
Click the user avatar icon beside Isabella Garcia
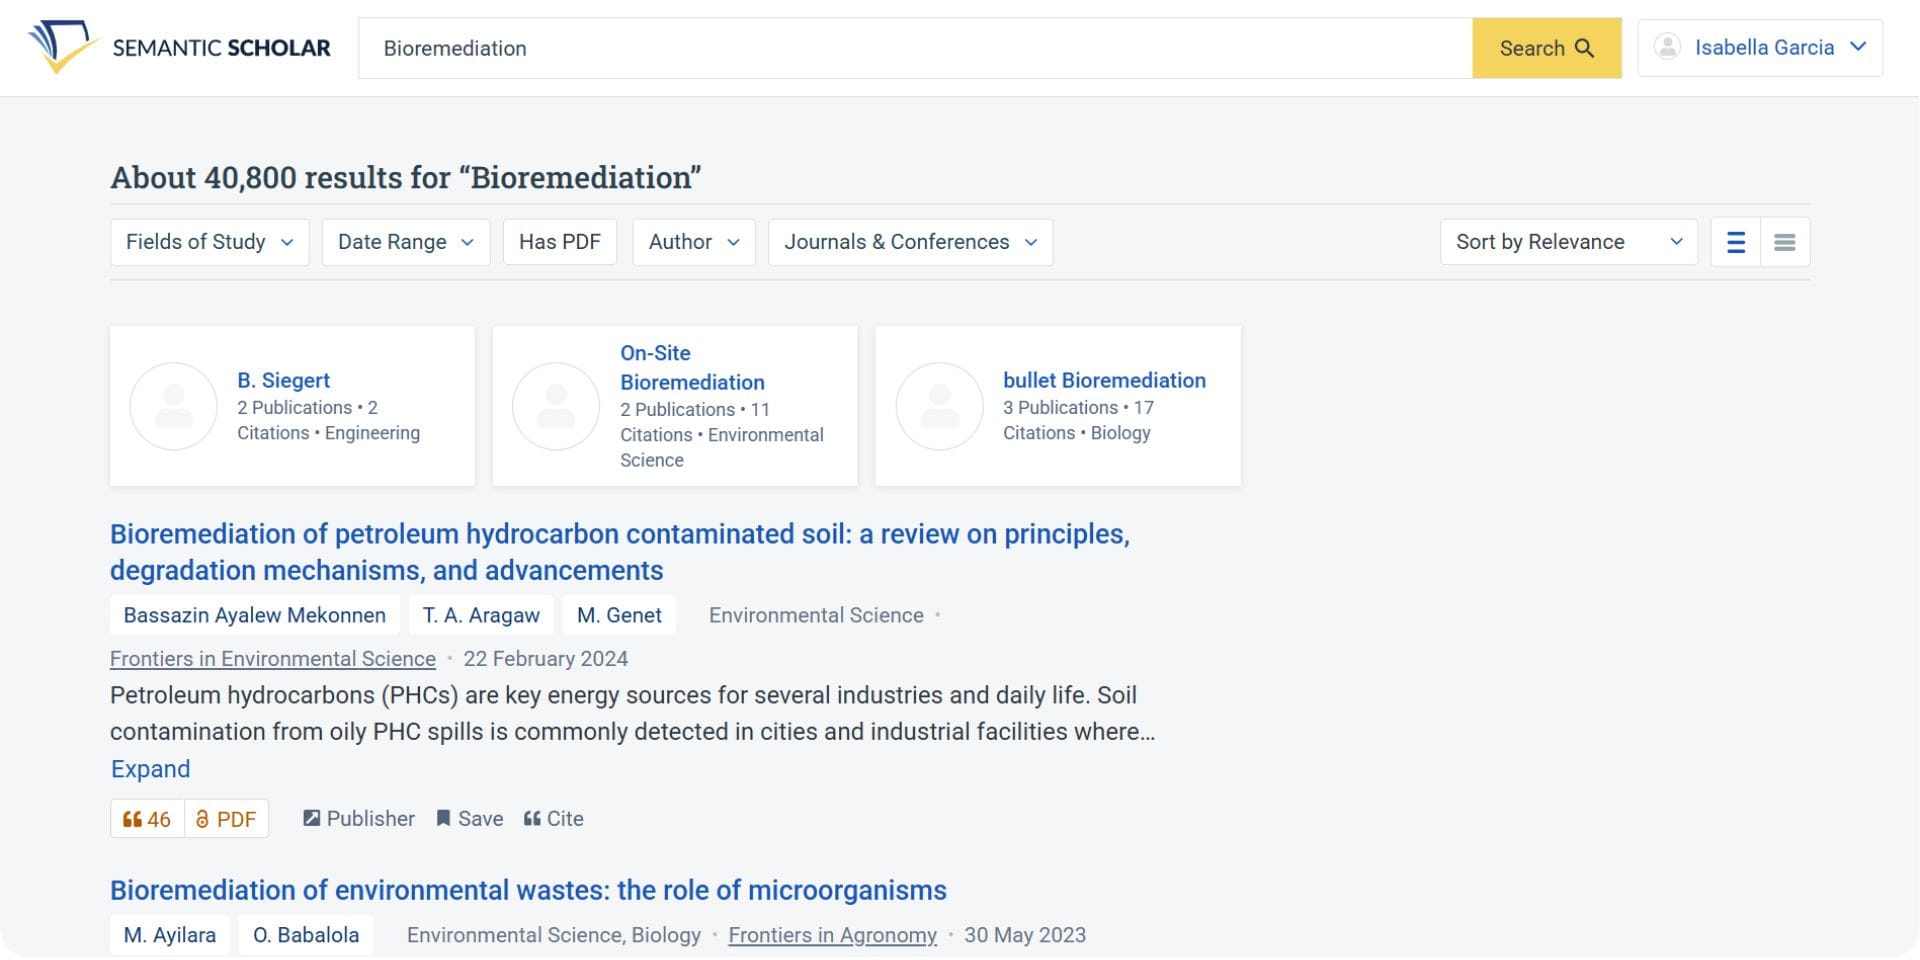tap(1667, 47)
